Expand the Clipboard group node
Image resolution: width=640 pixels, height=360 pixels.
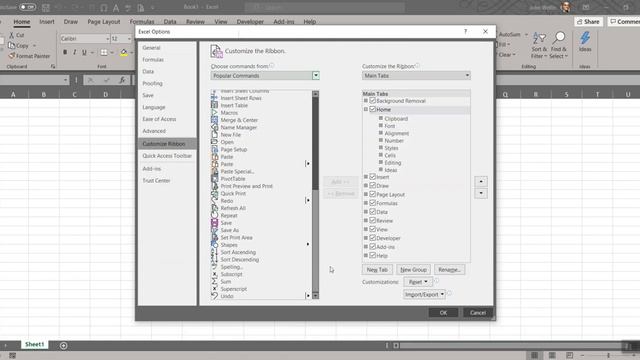coord(380,118)
